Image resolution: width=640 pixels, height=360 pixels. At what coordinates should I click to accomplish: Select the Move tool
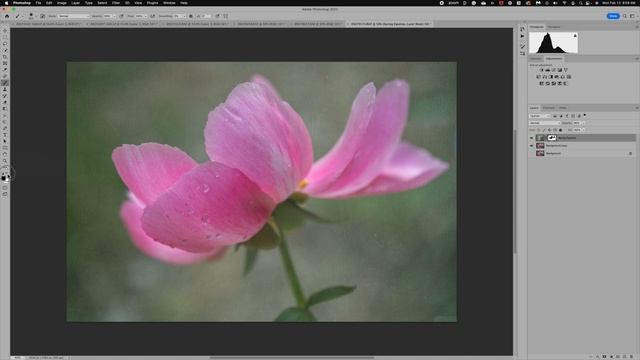[x=5, y=31]
